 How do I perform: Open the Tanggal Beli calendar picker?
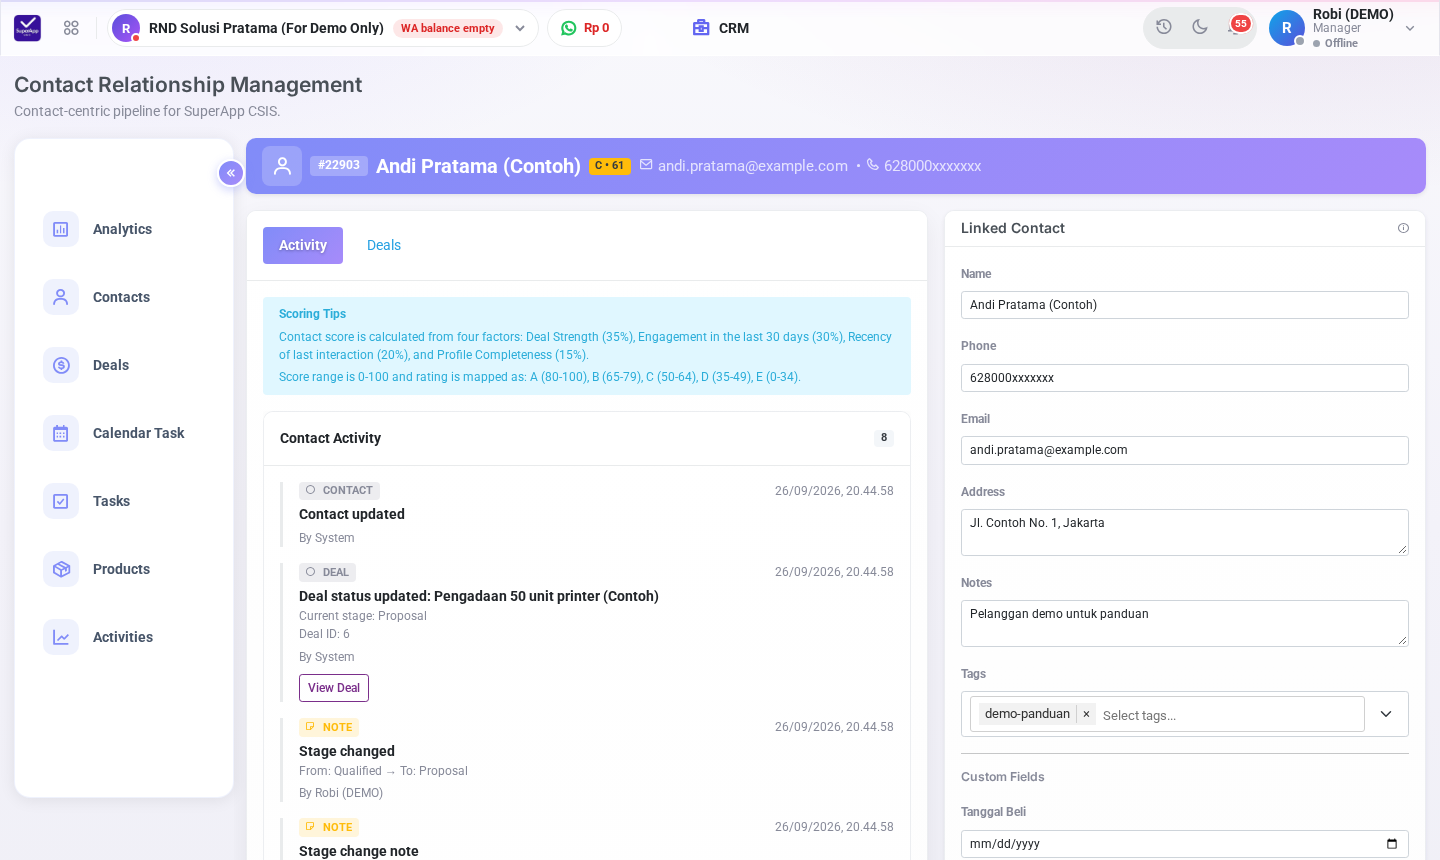coord(1392,844)
